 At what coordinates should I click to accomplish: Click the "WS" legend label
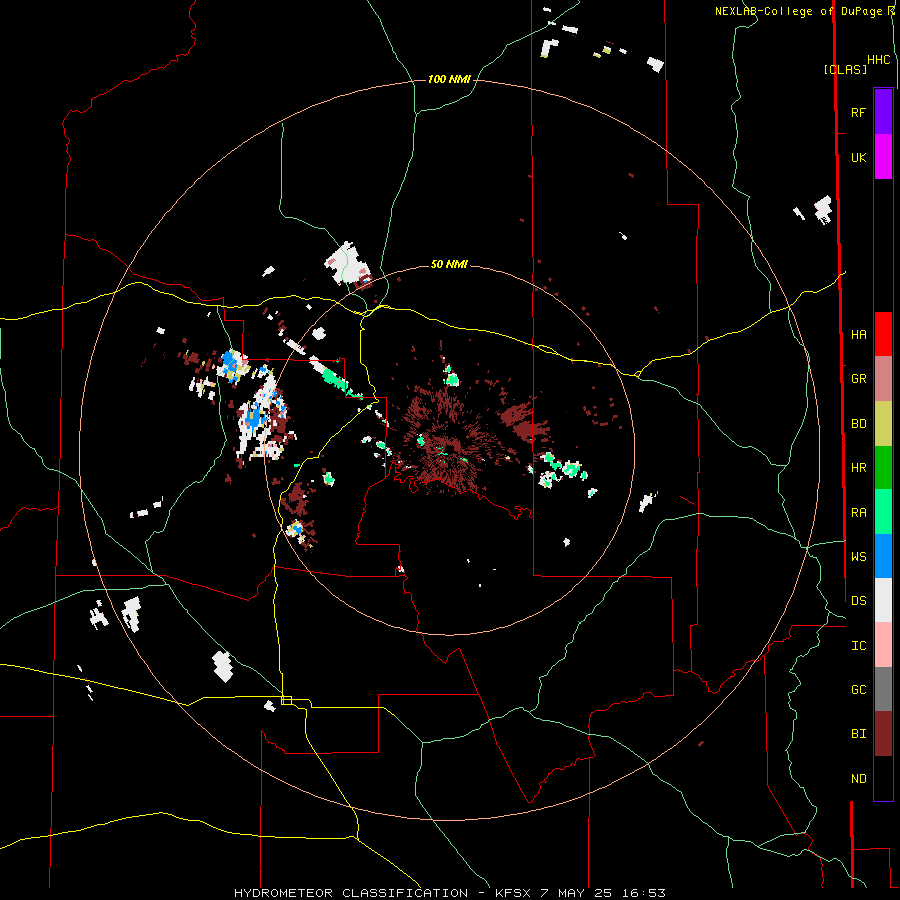click(858, 557)
